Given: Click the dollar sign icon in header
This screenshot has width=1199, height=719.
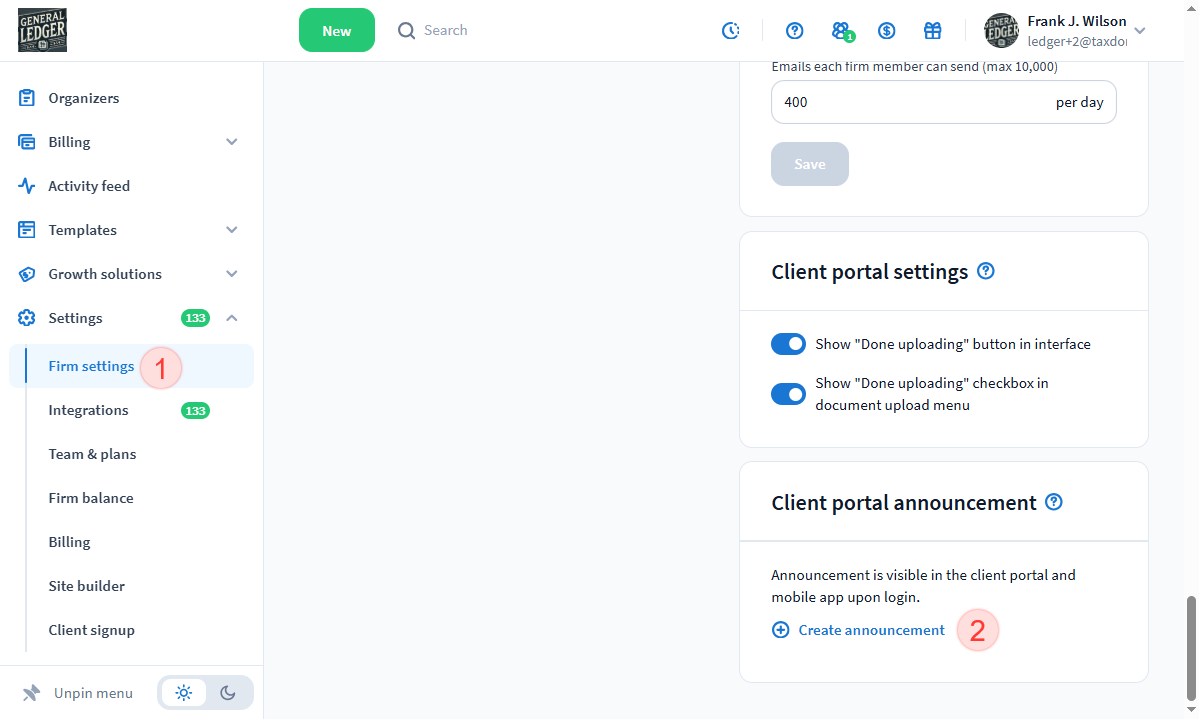Looking at the screenshot, I should click(886, 31).
